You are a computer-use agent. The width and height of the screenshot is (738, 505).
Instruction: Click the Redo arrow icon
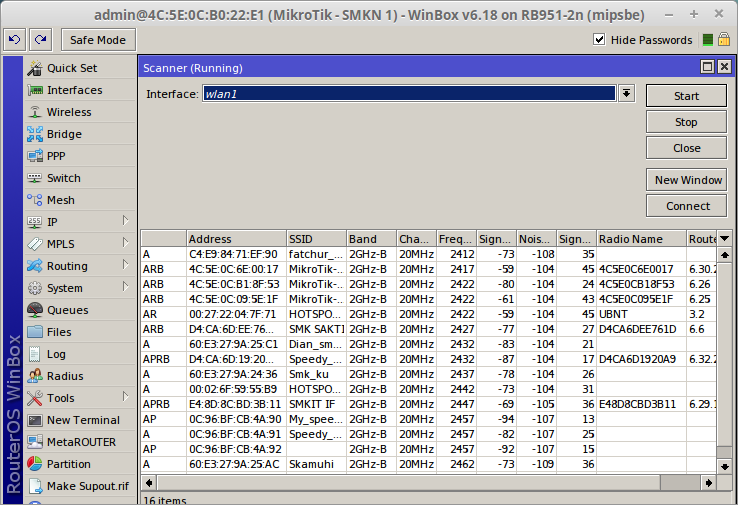coord(40,40)
